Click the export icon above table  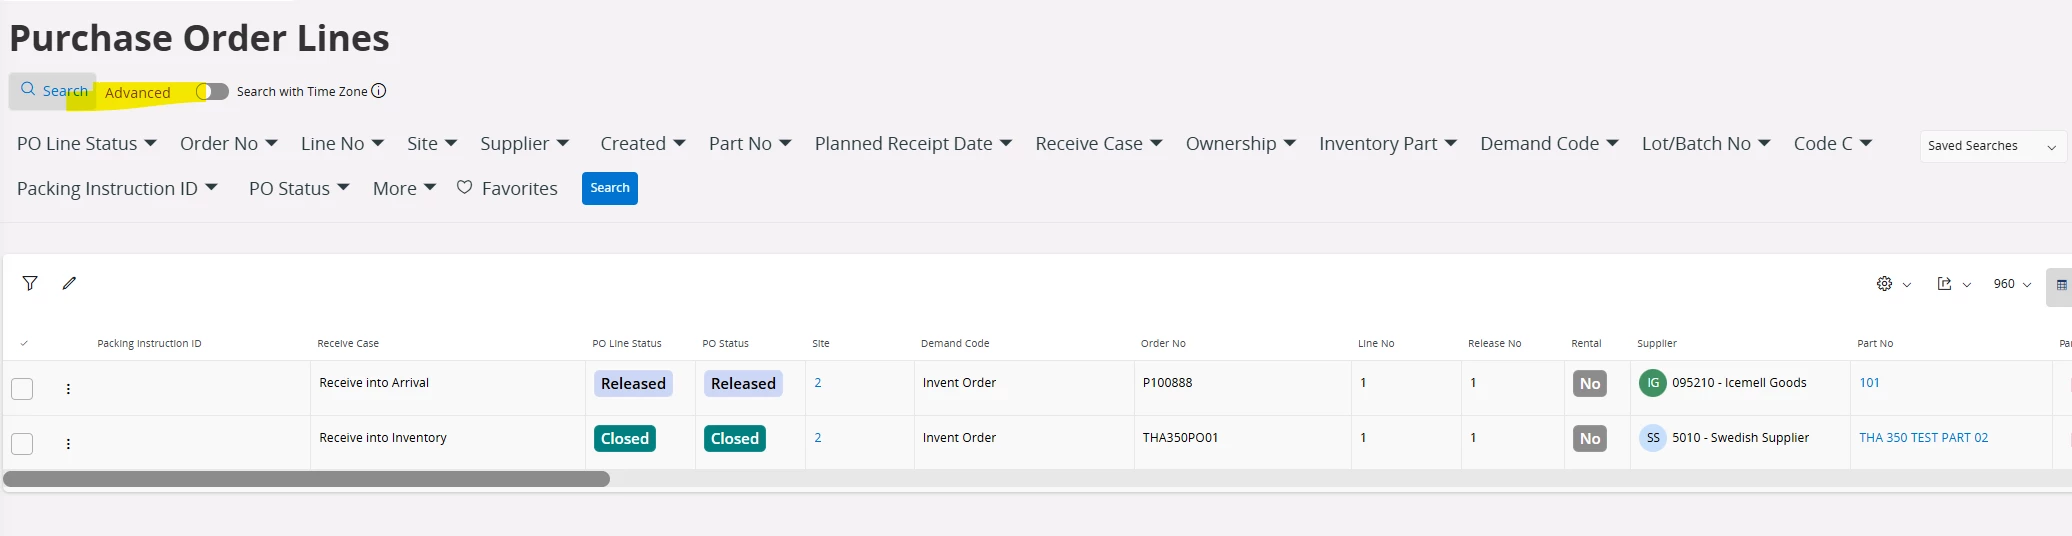[x=1944, y=284]
